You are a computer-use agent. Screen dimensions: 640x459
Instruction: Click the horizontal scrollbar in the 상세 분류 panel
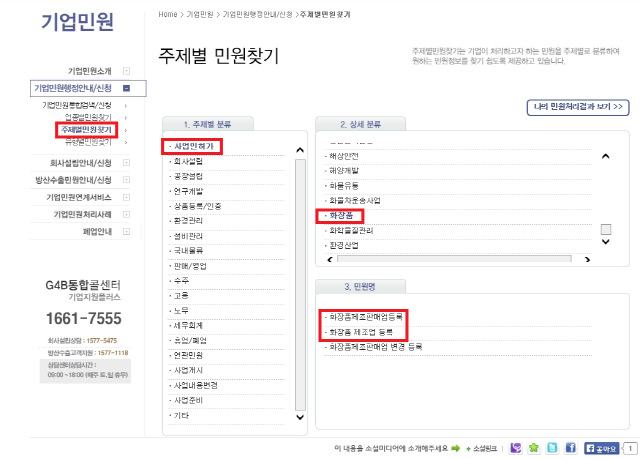[x=454, y=259]
